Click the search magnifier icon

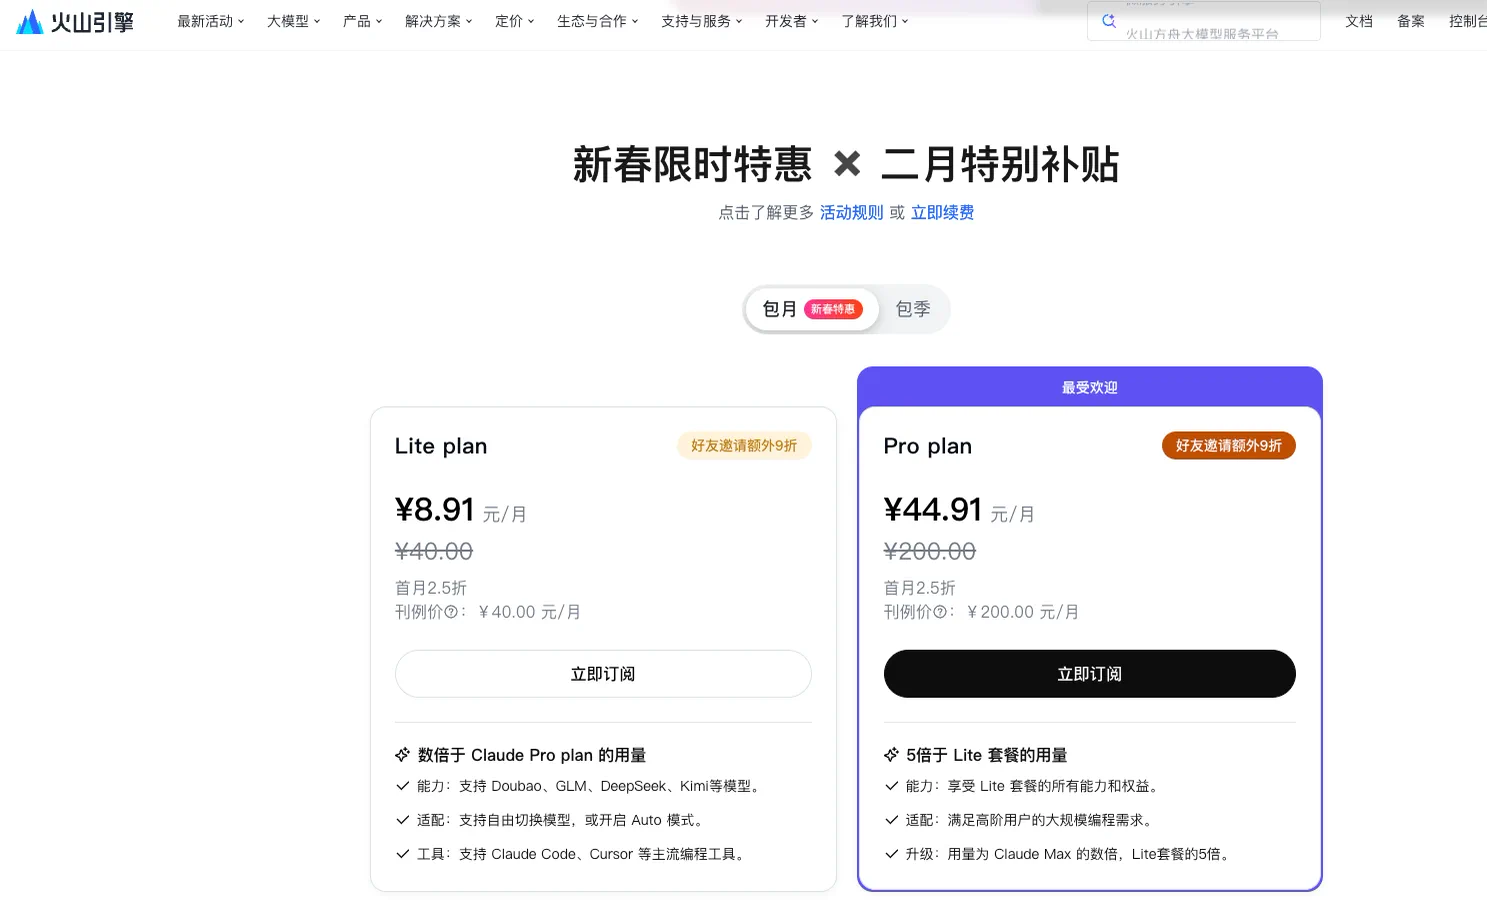pyautogui.click(x=1108, y=20)
